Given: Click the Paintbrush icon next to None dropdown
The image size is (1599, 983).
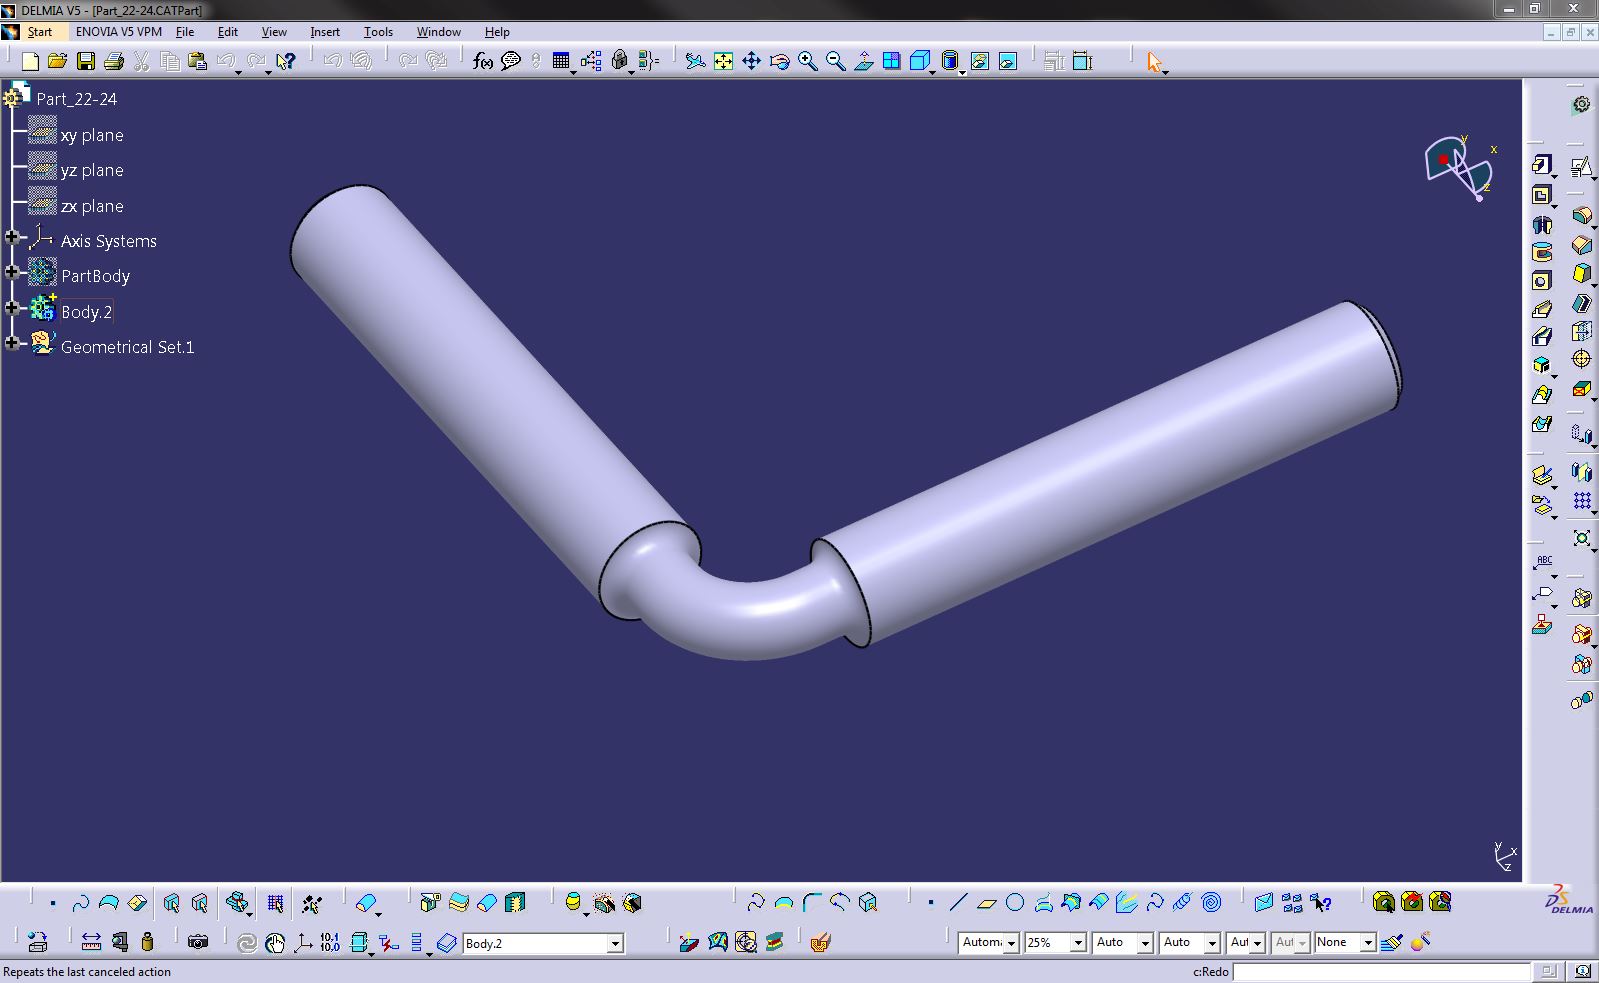Looking at the screenshot, I should click(x=1391, y=942).
